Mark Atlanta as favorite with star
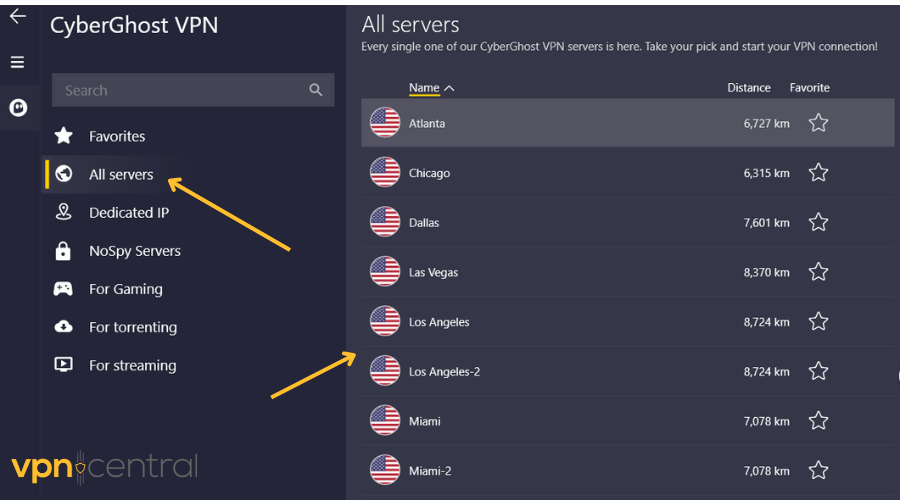The image size is (900, 500). pyautogui.click(x=818, y=123)
